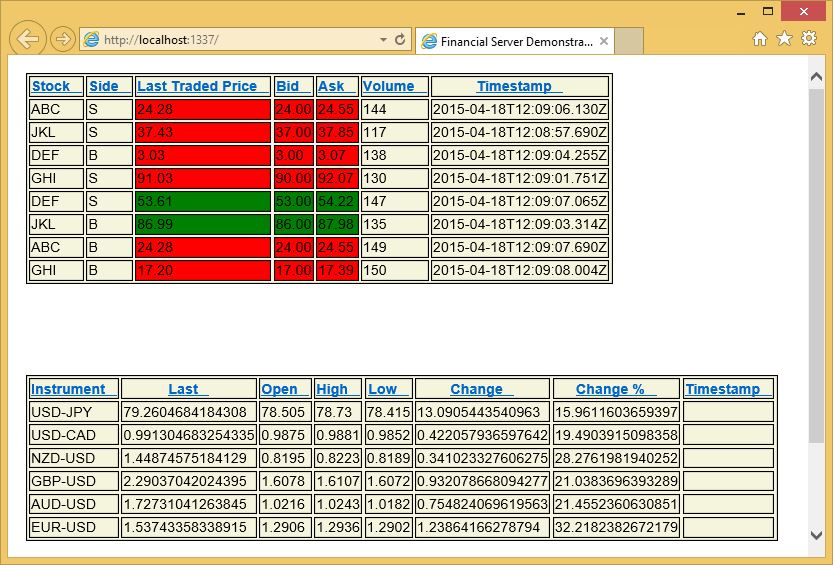Click the scrollbar up arrow
This screenshot has height=565, width=833.
pos(817,78)
